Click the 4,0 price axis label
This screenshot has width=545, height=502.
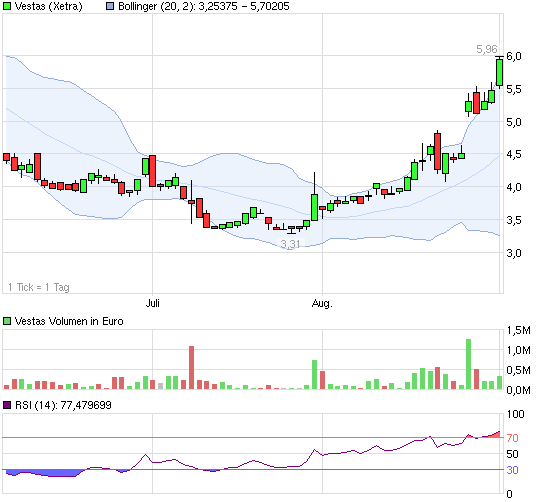click(514, 187)
